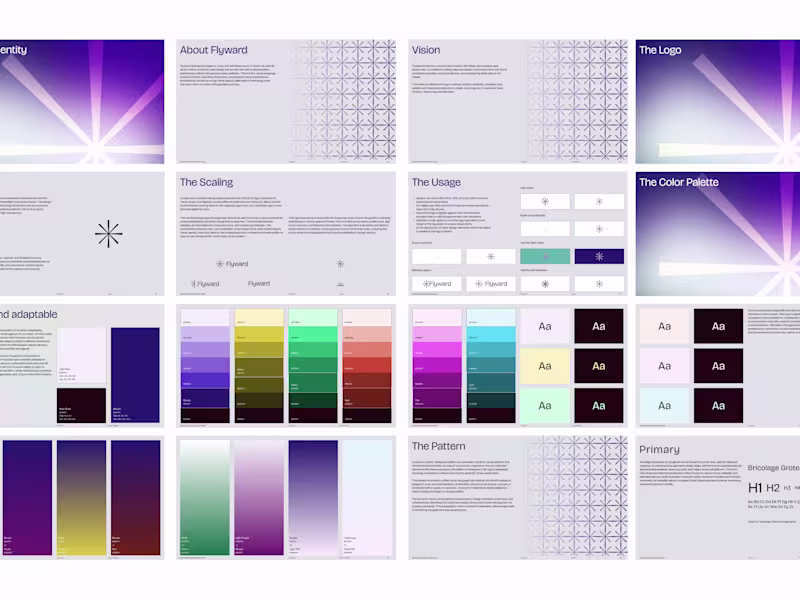Image resolution: width=800 pixels, height=600 pixels.
Task: Select the white starburst icon on the dark purple banner
Action: 599,255
